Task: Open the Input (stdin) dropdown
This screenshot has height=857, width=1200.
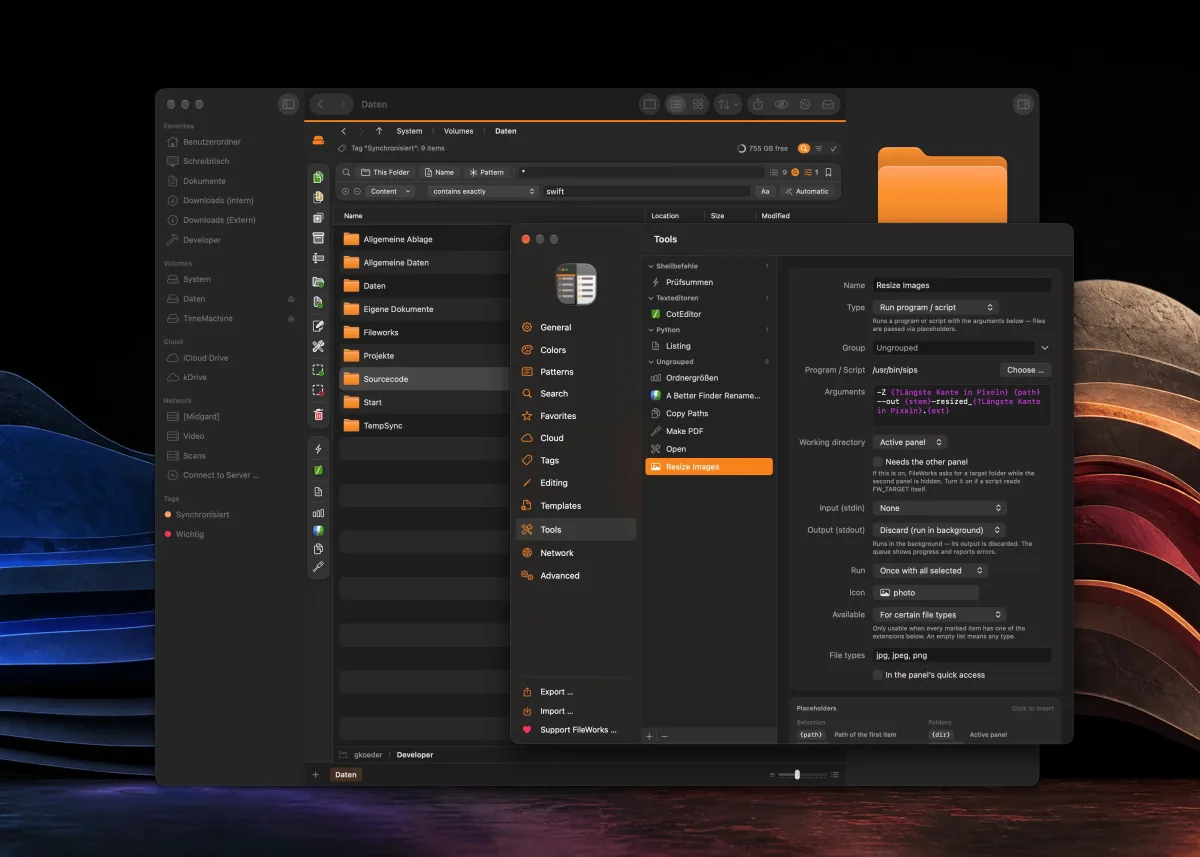Action: point(939,508)
